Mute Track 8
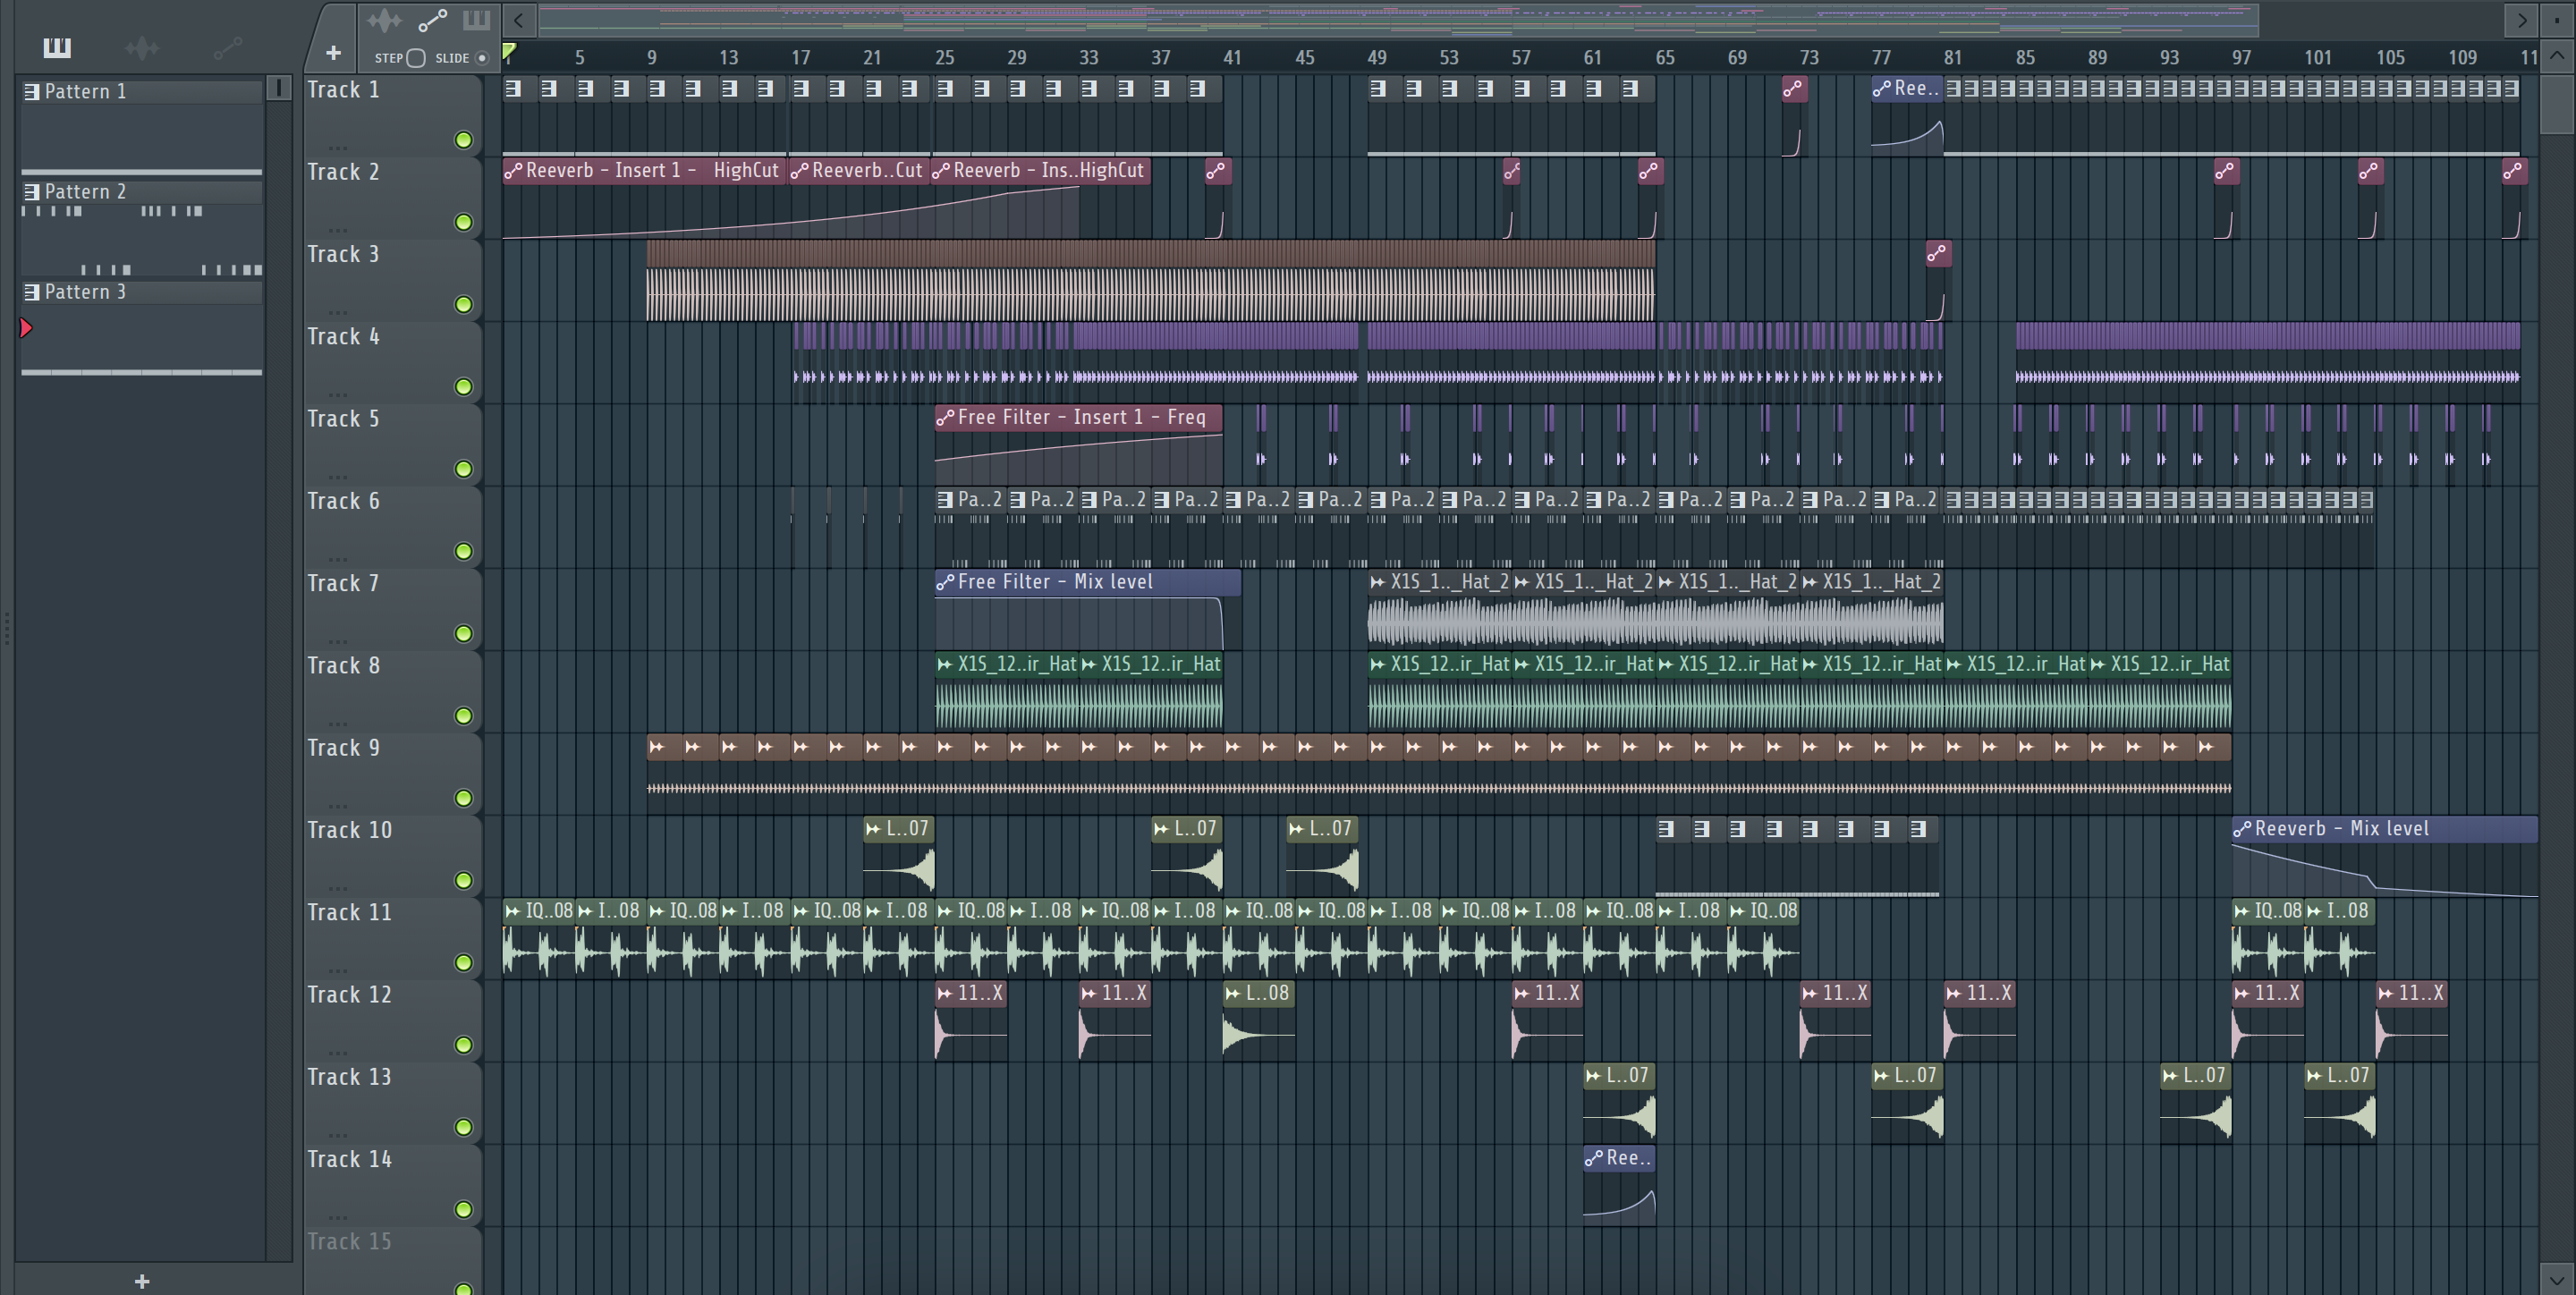The image size is (2576, 1295). coord(463,716)
